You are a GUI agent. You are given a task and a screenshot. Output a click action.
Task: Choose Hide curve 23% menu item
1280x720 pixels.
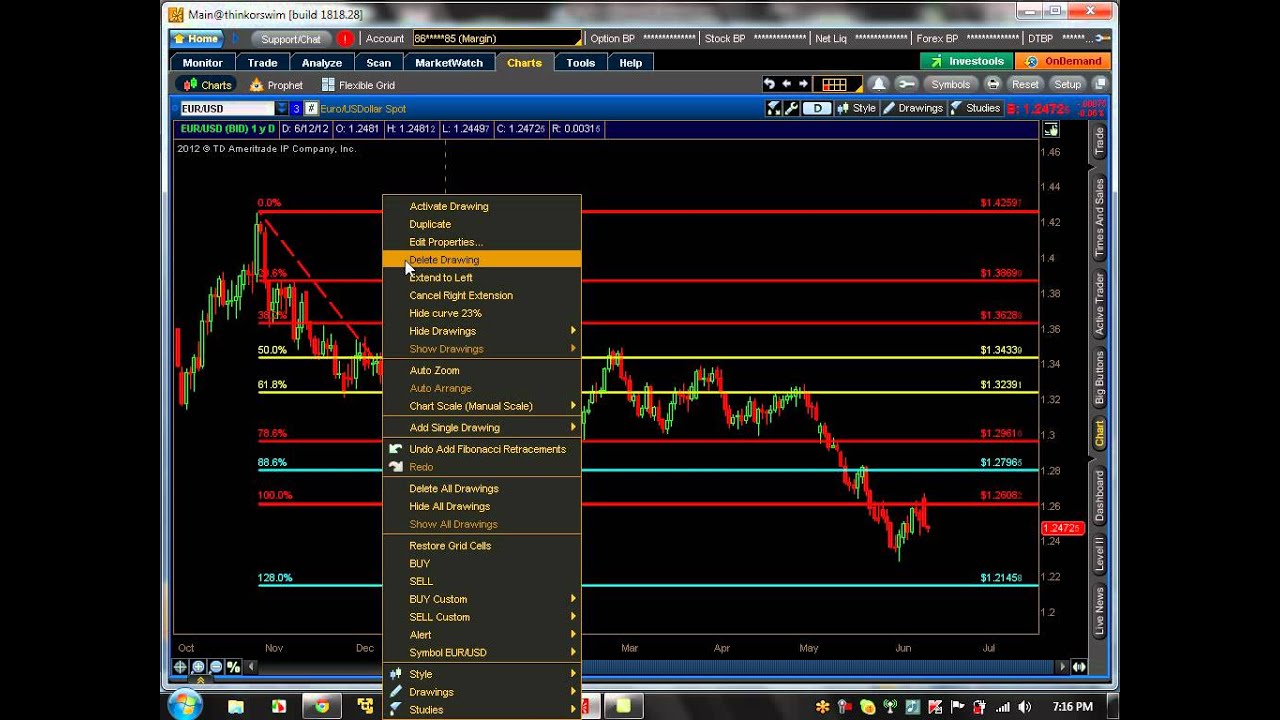pos(481,313)
